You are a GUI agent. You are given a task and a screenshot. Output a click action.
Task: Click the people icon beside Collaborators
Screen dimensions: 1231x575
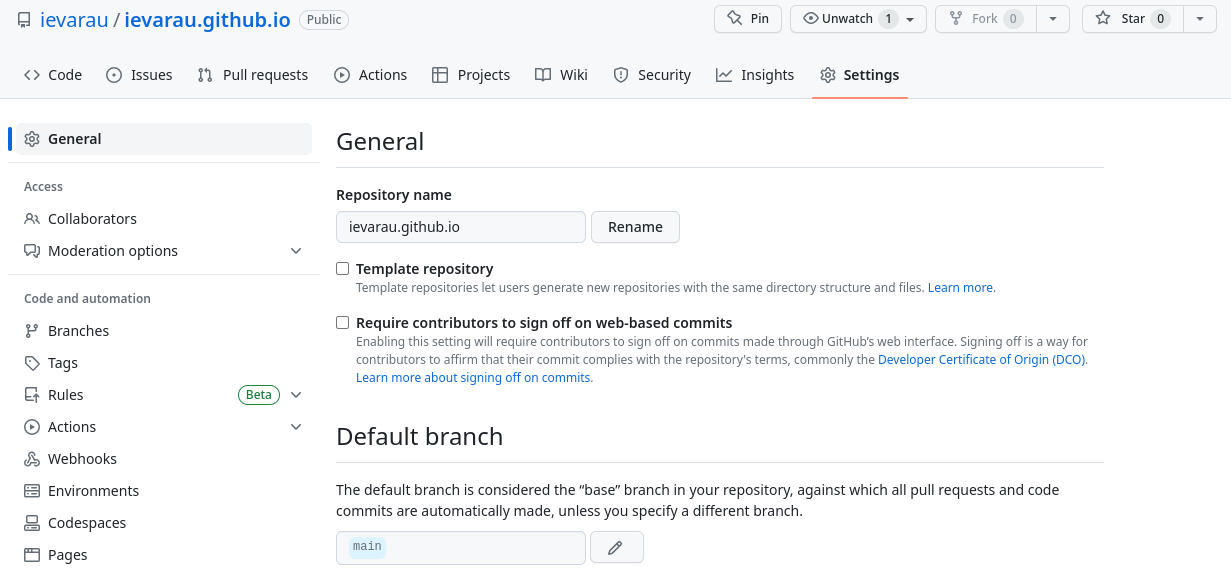[x=32, y=219]
